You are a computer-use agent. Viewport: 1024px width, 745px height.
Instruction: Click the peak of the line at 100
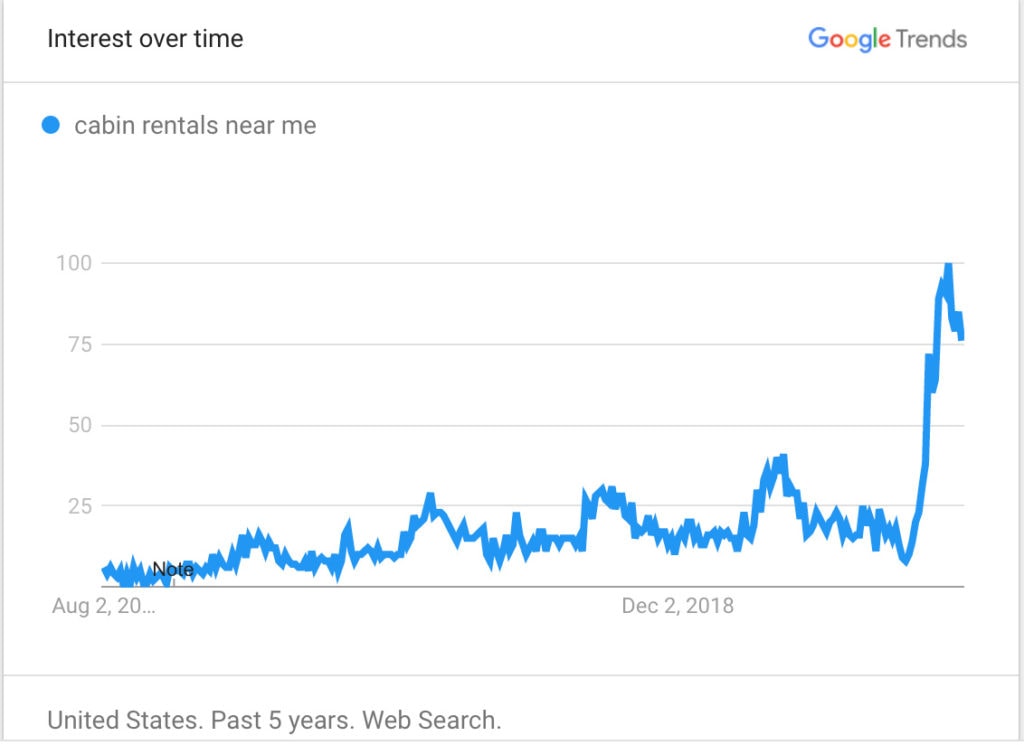948,264
